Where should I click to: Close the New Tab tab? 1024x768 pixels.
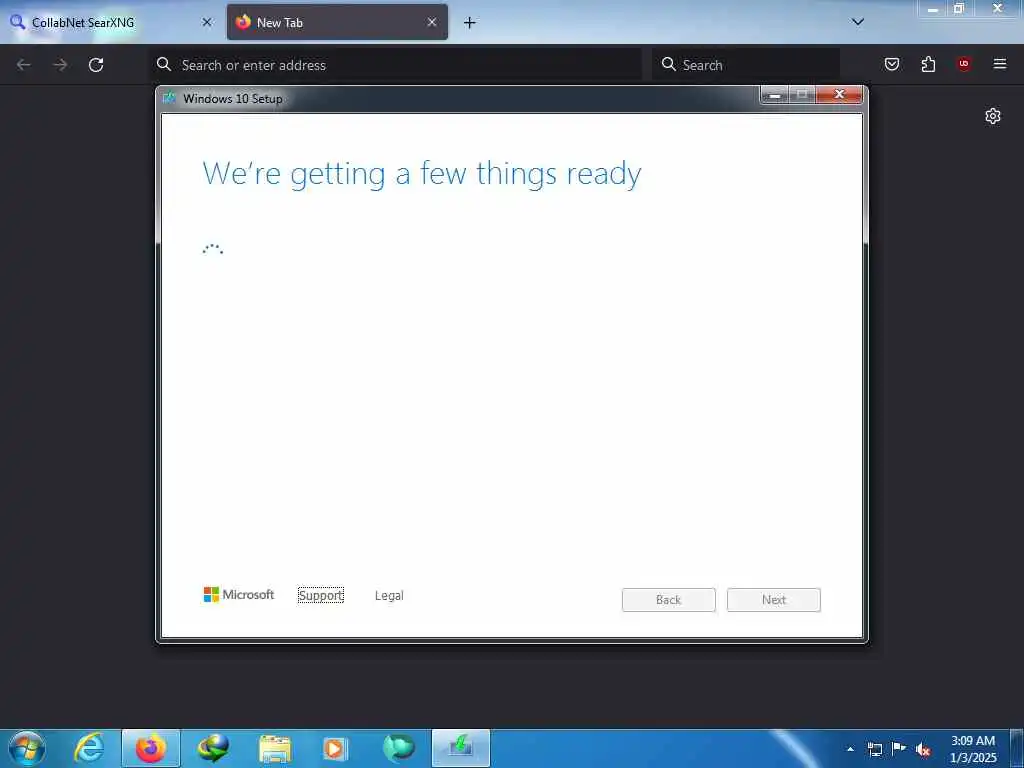[432, 22]
